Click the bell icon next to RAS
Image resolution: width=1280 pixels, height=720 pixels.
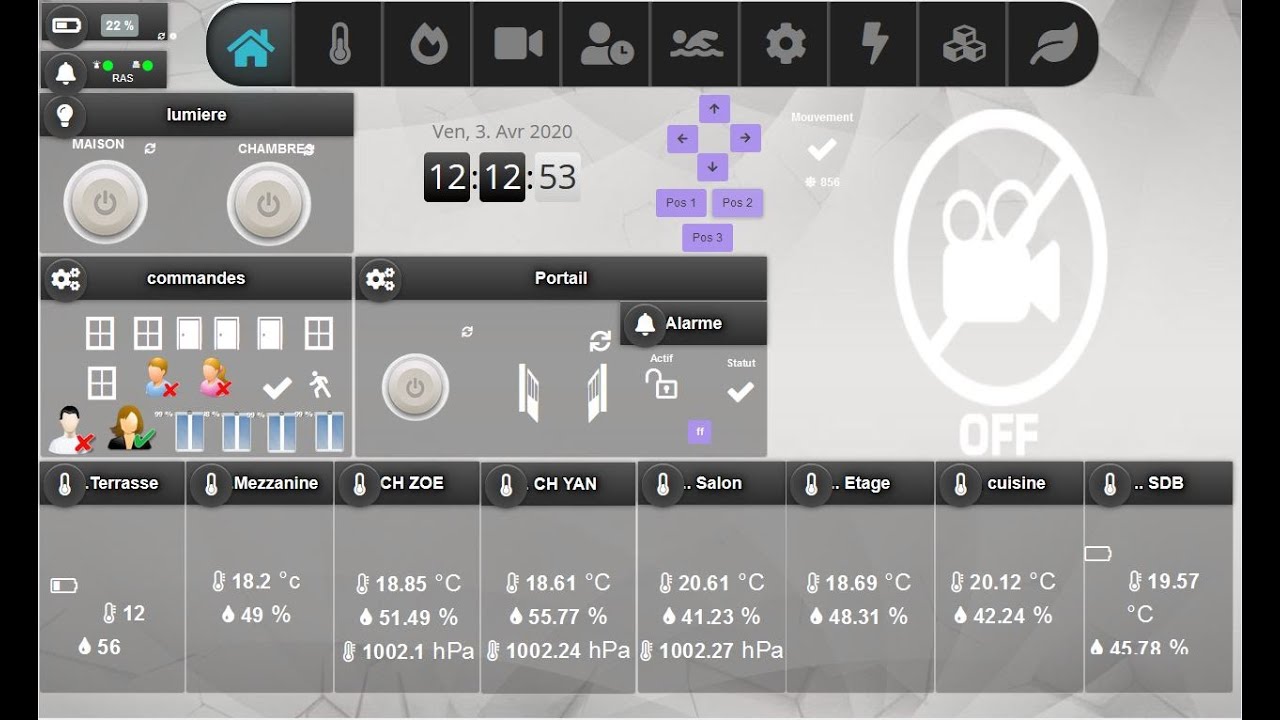pos(66,72)
